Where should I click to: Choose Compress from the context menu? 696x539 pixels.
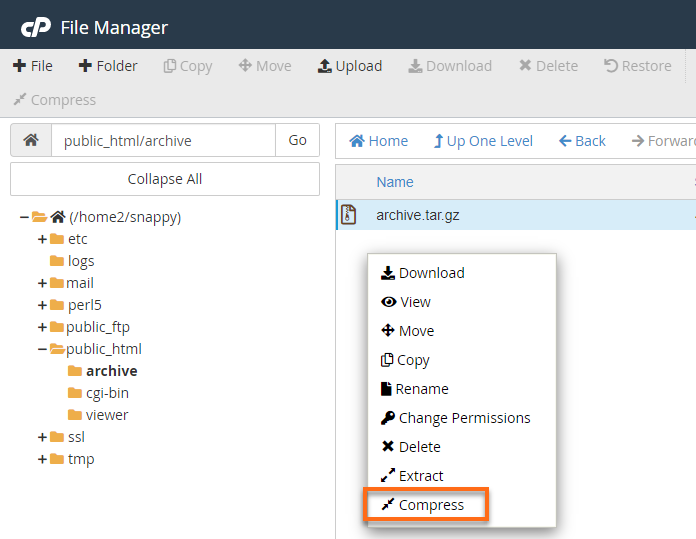click(430, 505)
